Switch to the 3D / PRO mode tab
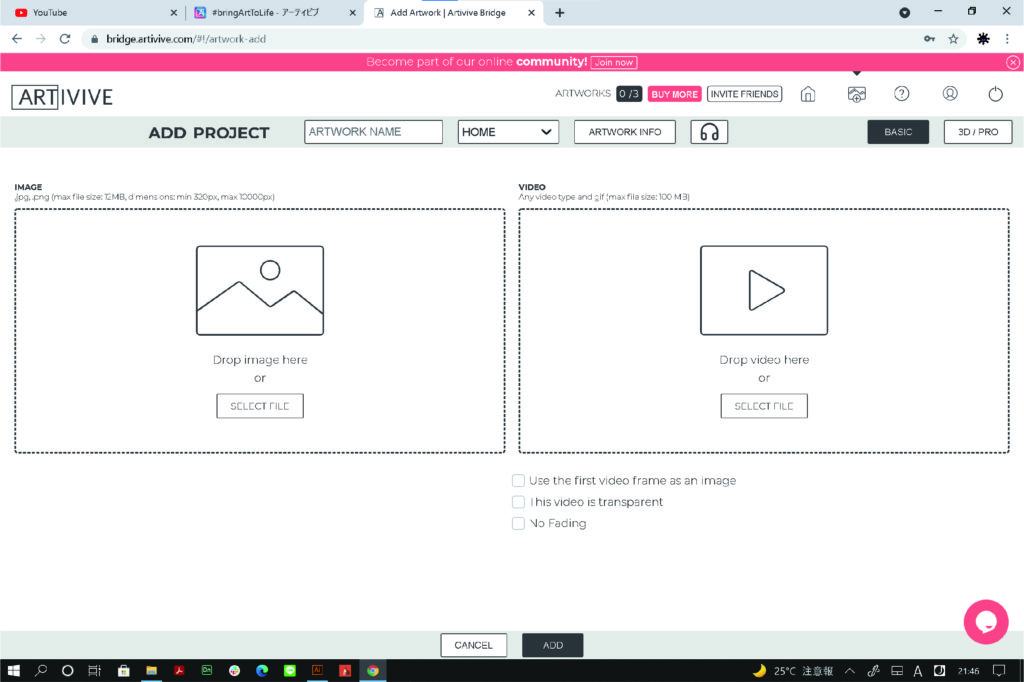Image resolution: width=1024 pixels, height=682 pixels. 977,132
